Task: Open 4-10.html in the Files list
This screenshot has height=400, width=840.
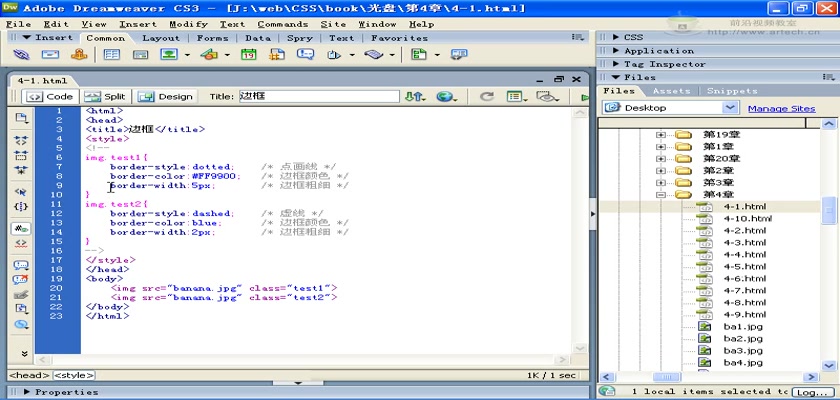Action: (747, 218)
